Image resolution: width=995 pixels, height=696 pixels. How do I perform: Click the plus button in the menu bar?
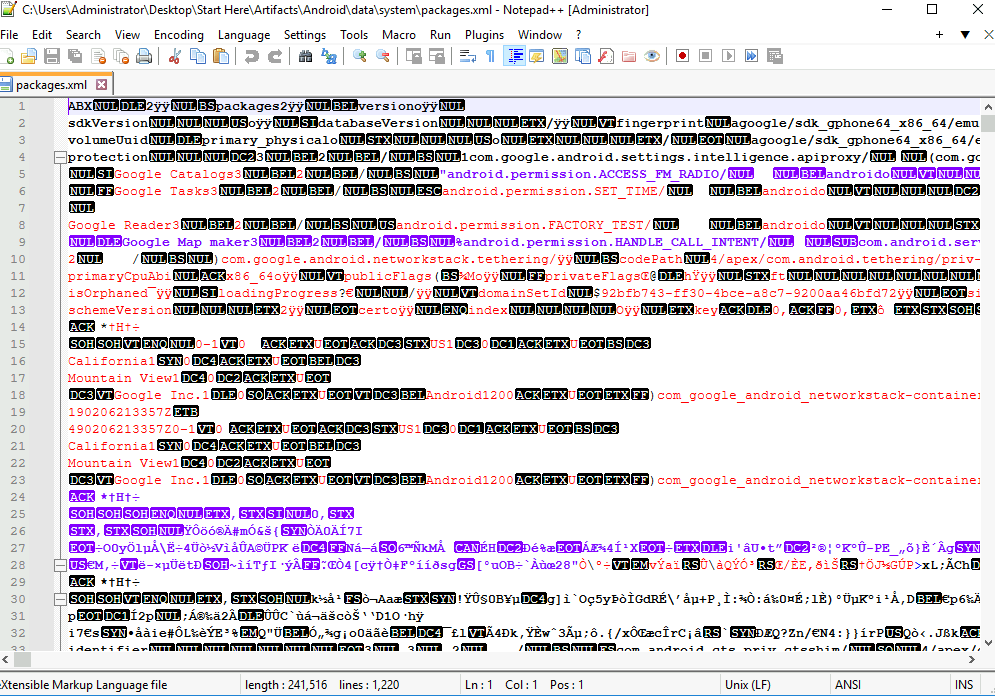pyautogui.click(x=939, y=35)
